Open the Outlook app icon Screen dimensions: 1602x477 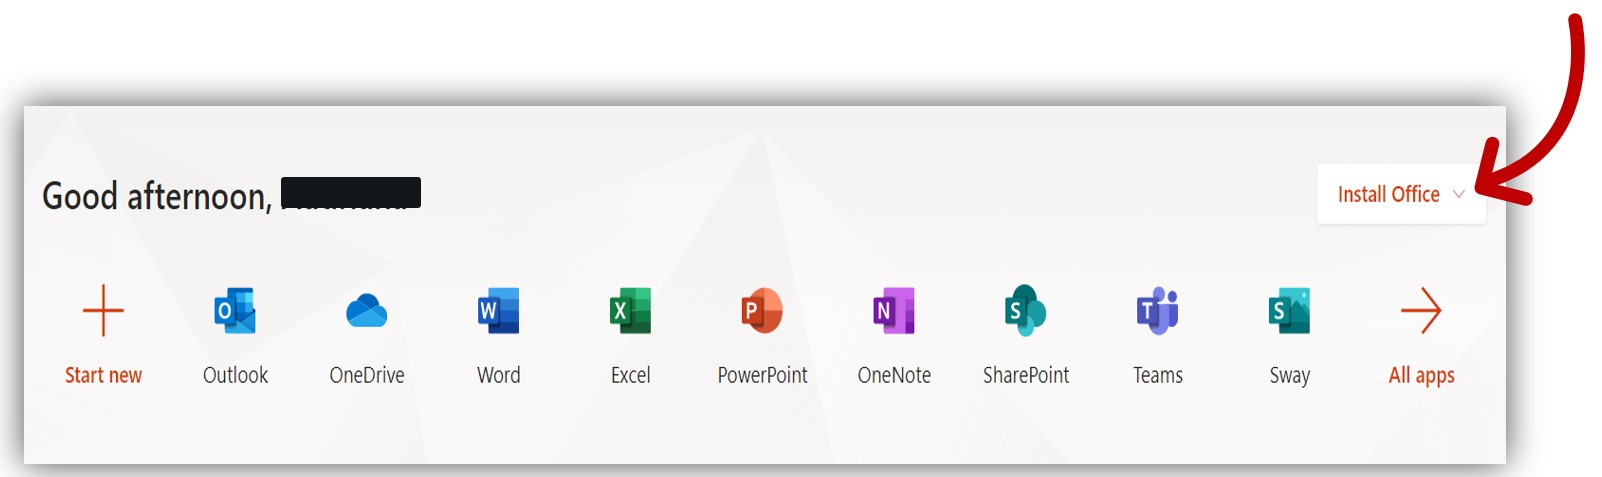click(x=235, y=311)
